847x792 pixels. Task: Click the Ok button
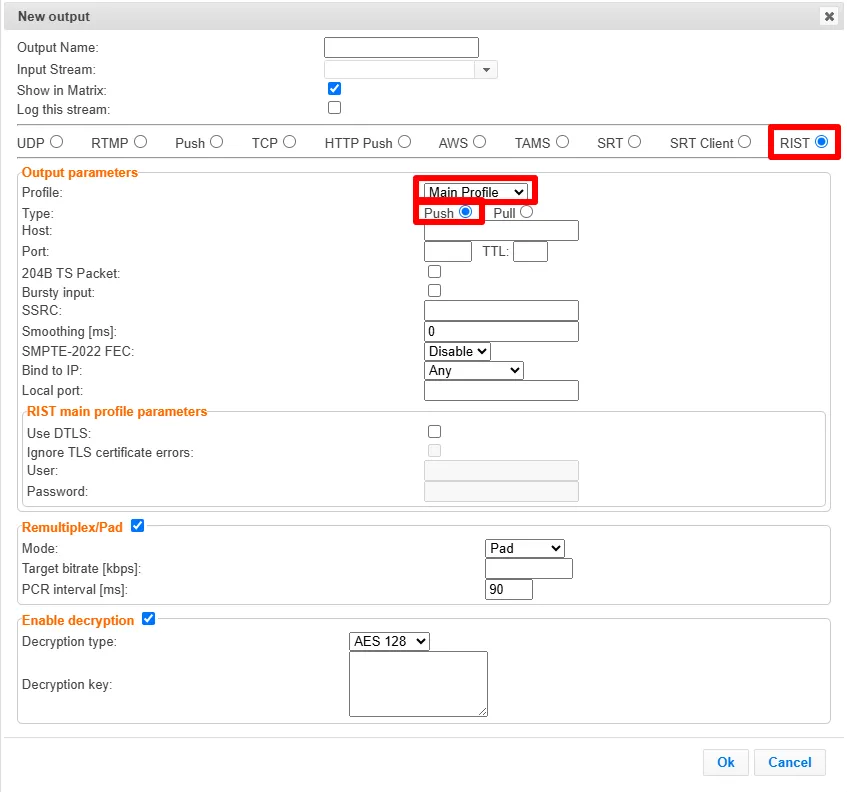pos(725,762)
